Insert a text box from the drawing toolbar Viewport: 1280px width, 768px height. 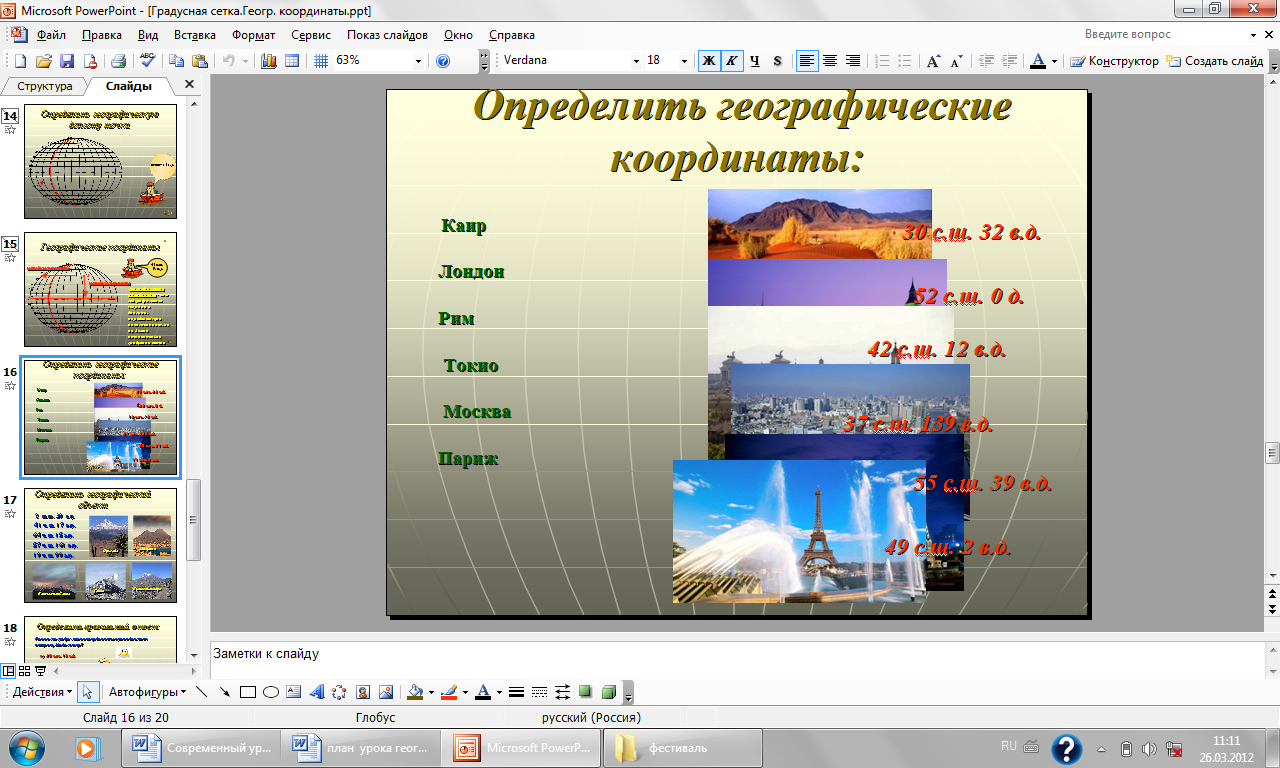pos(293,692)
